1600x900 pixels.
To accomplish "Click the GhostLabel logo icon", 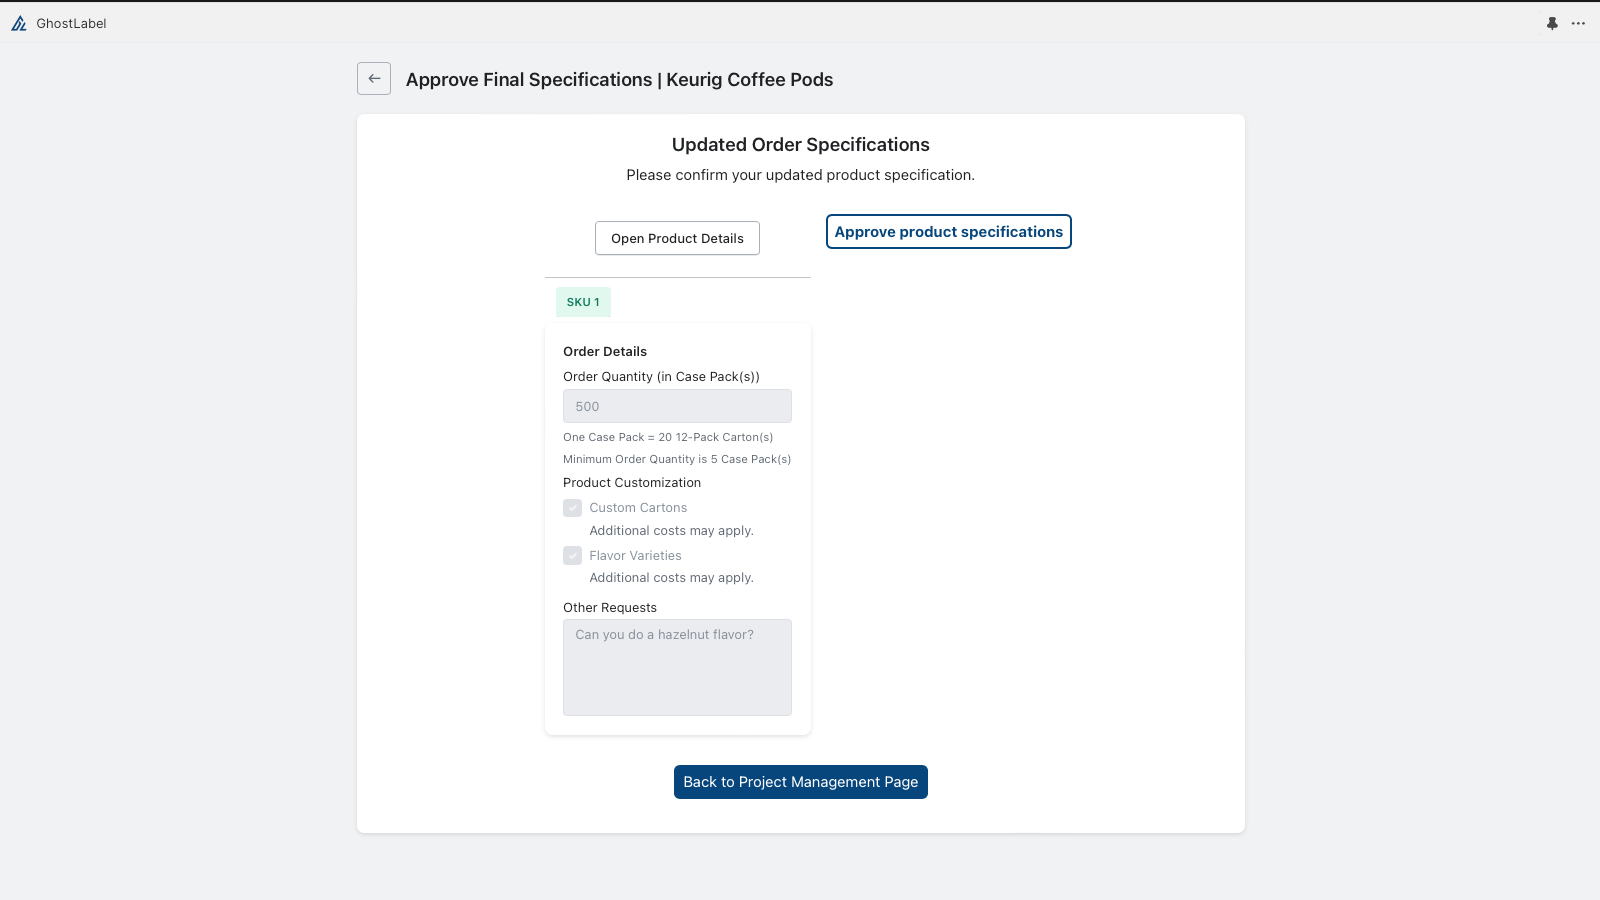I will click(x=19, y=23).
